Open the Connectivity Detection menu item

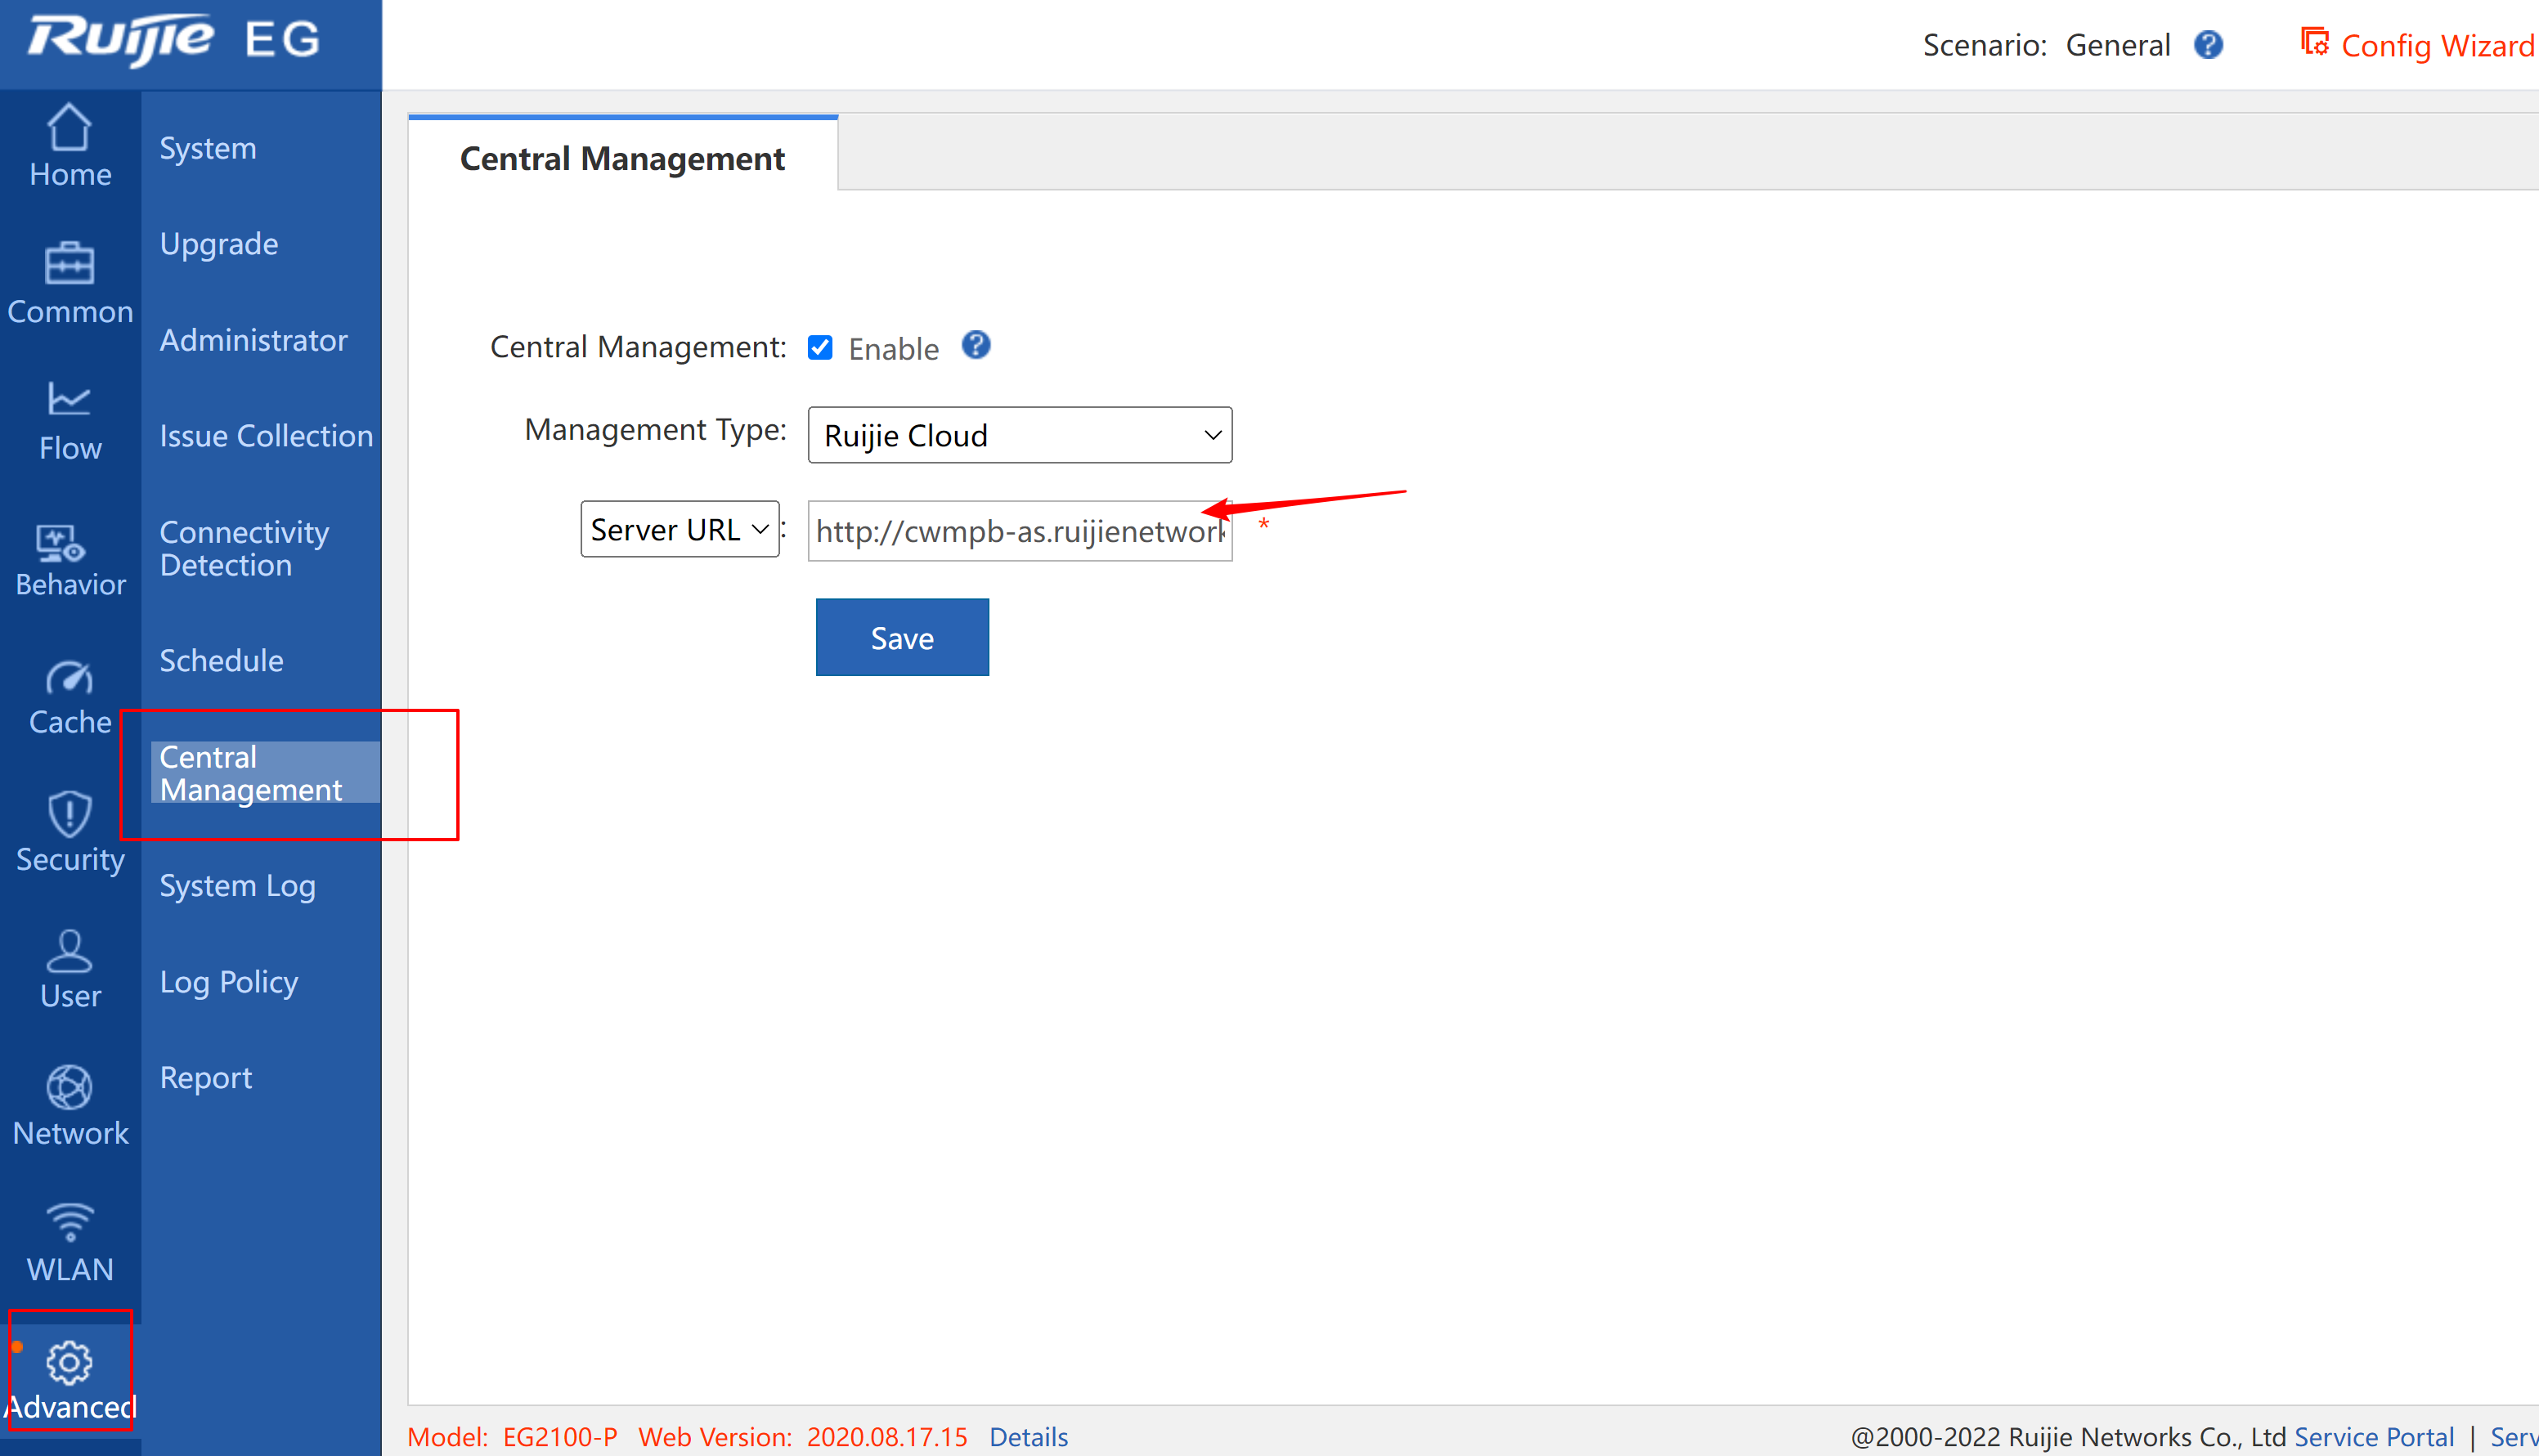245,548
